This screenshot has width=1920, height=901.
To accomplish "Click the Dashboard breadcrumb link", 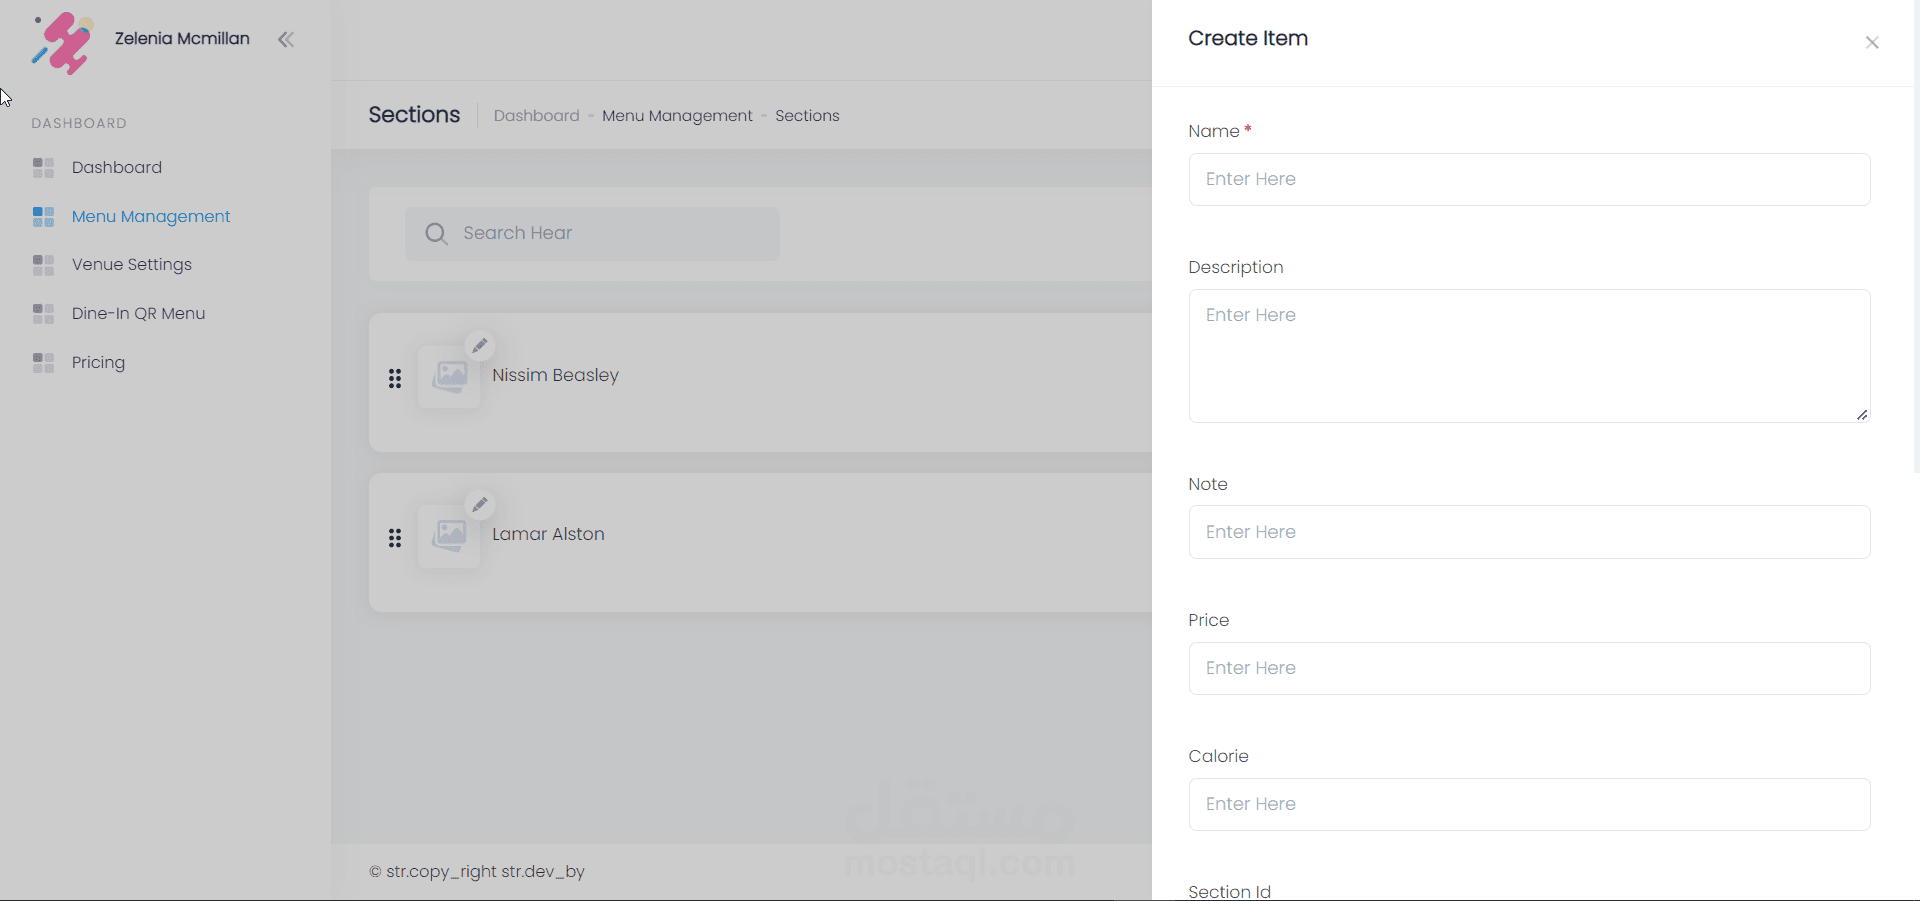I will pos(536,116).
